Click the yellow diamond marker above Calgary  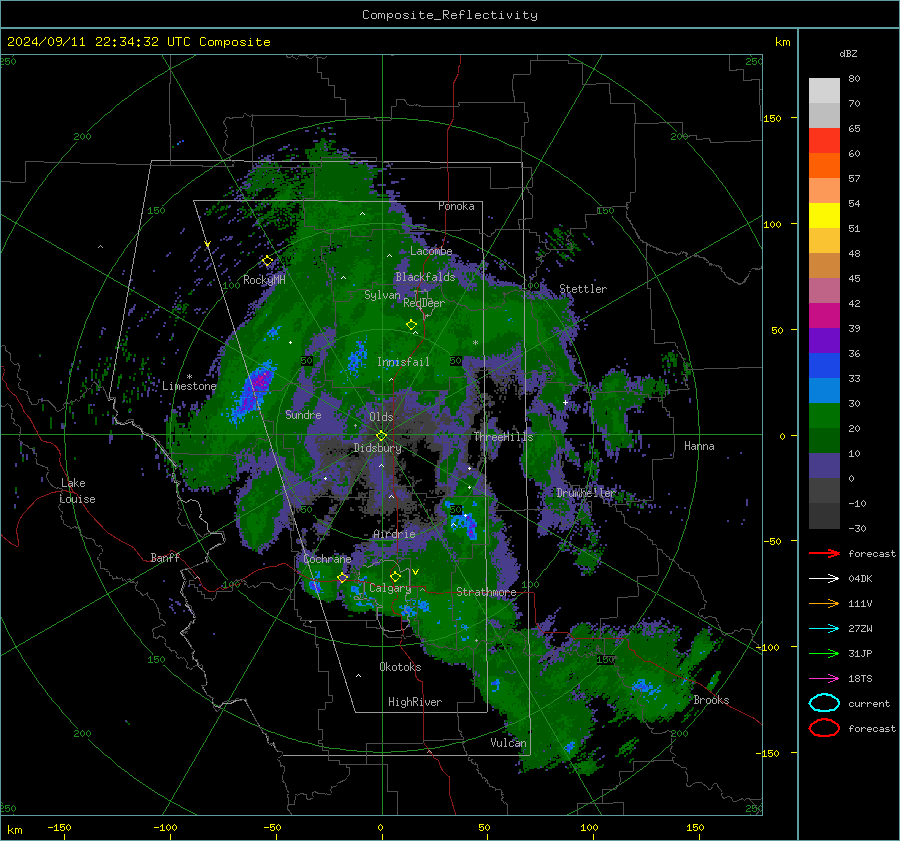395,576
